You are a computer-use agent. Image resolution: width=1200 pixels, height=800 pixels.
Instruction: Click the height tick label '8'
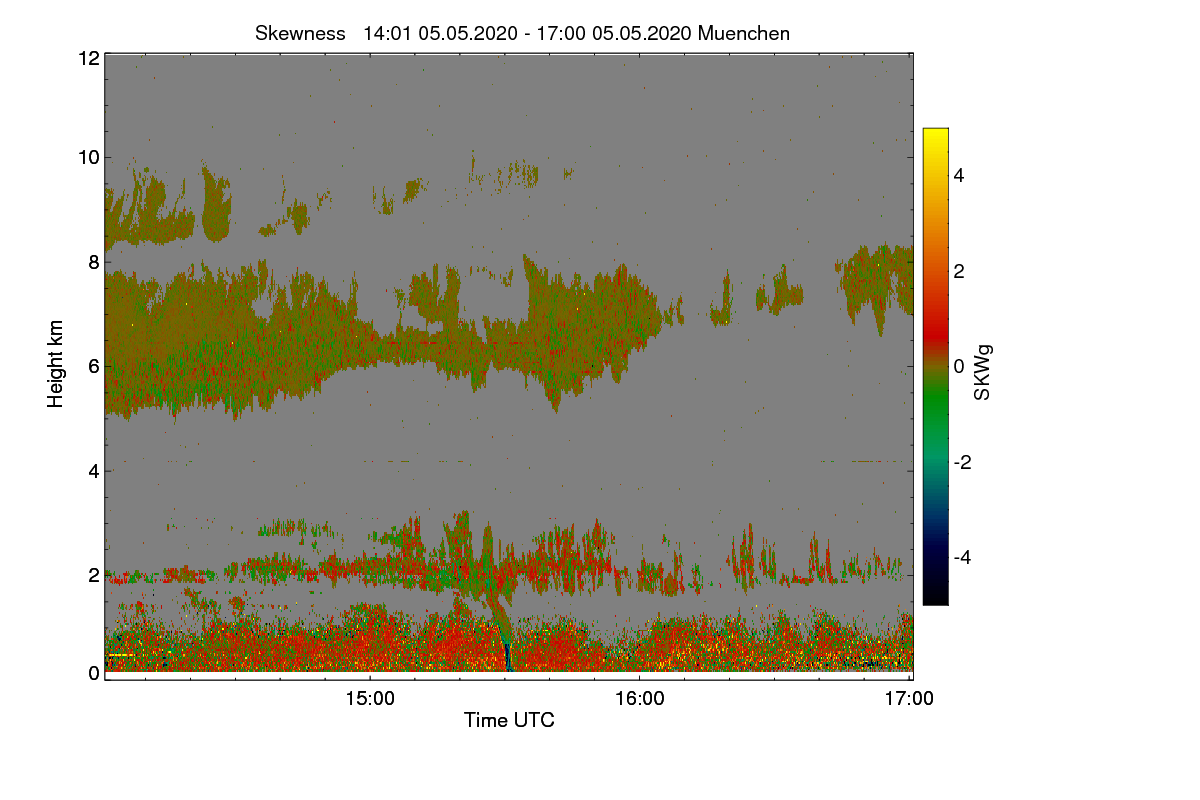click(x=94, y=262)
